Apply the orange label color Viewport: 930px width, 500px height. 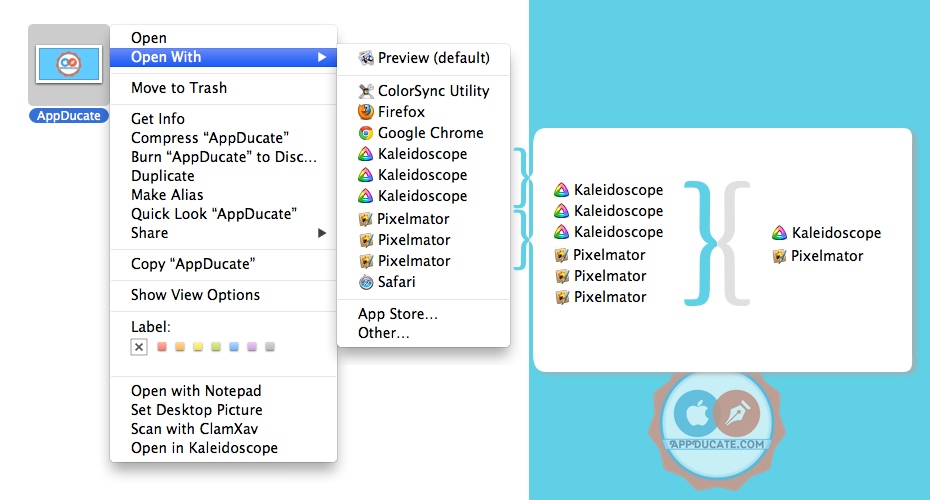pos(180,346)
